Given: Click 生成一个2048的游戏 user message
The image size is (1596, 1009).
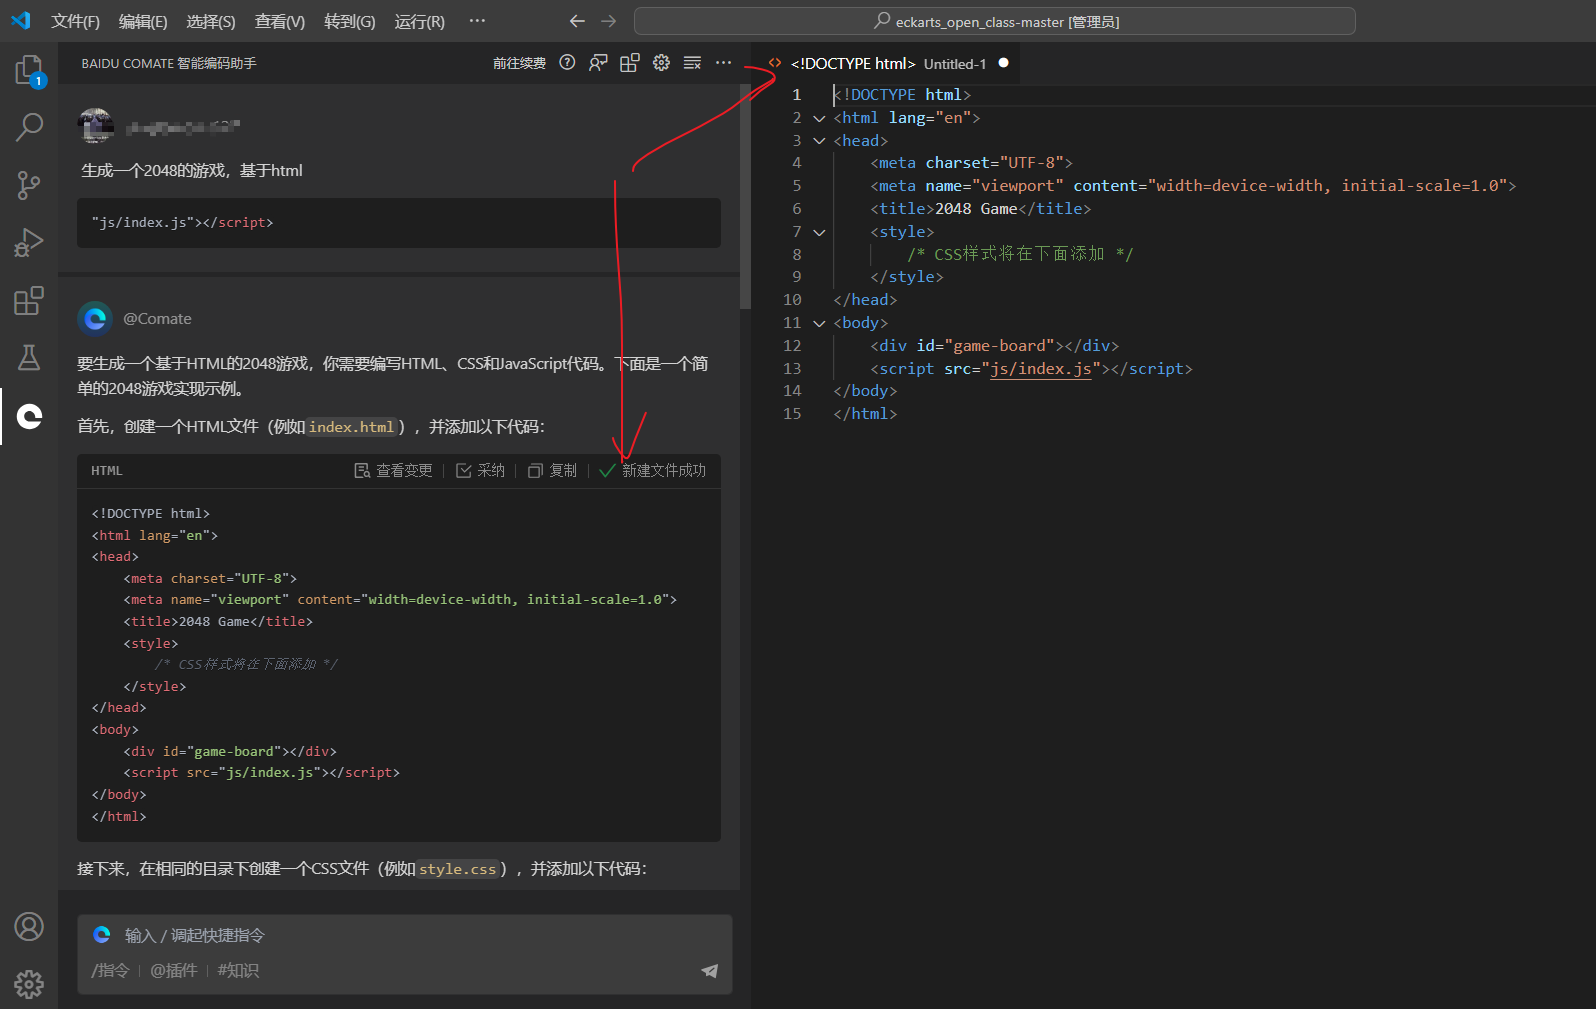Looking at the screenshot, I should point(192,171).
